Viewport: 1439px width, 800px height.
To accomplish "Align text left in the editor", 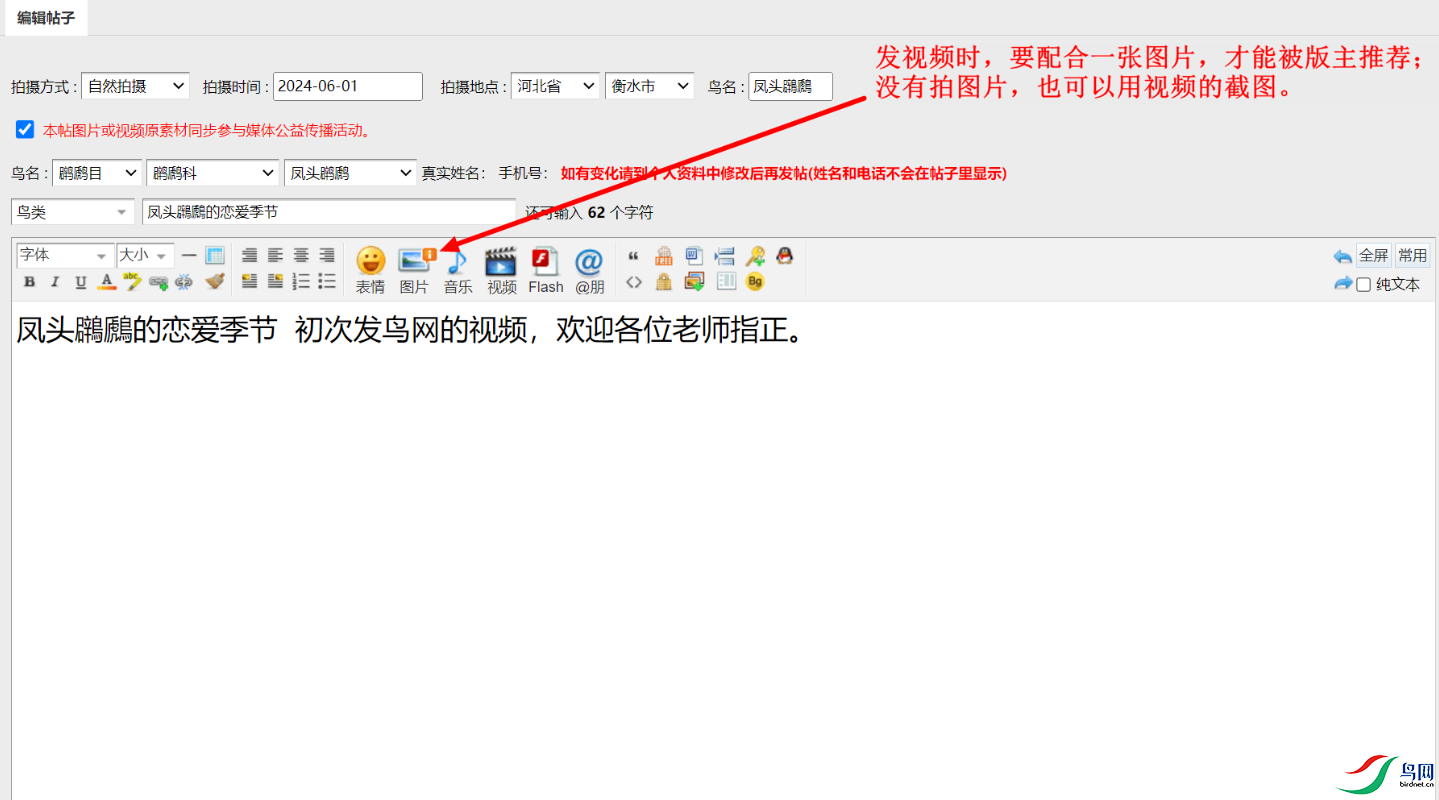I will tap(275, 256).
